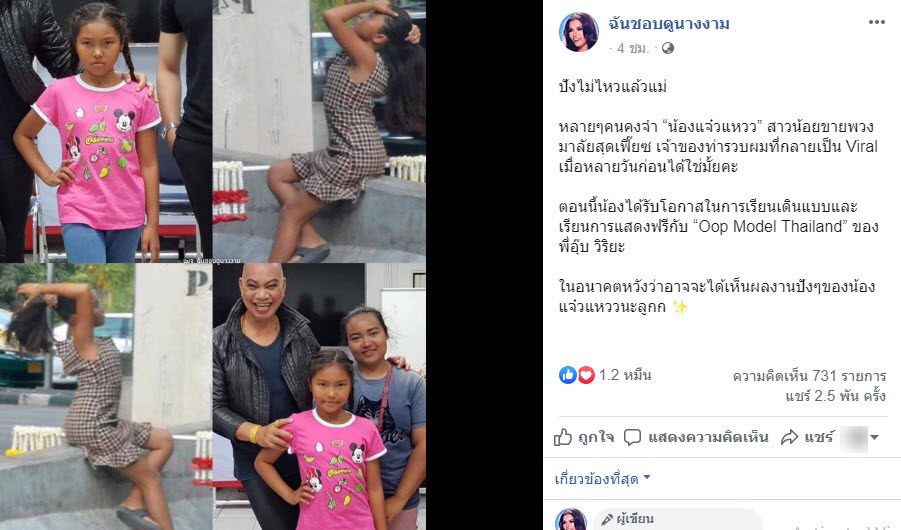This screenshot has height=530, width=901.
Task: Click the page profile picture avatar
Action: click(x=579, y=32)
